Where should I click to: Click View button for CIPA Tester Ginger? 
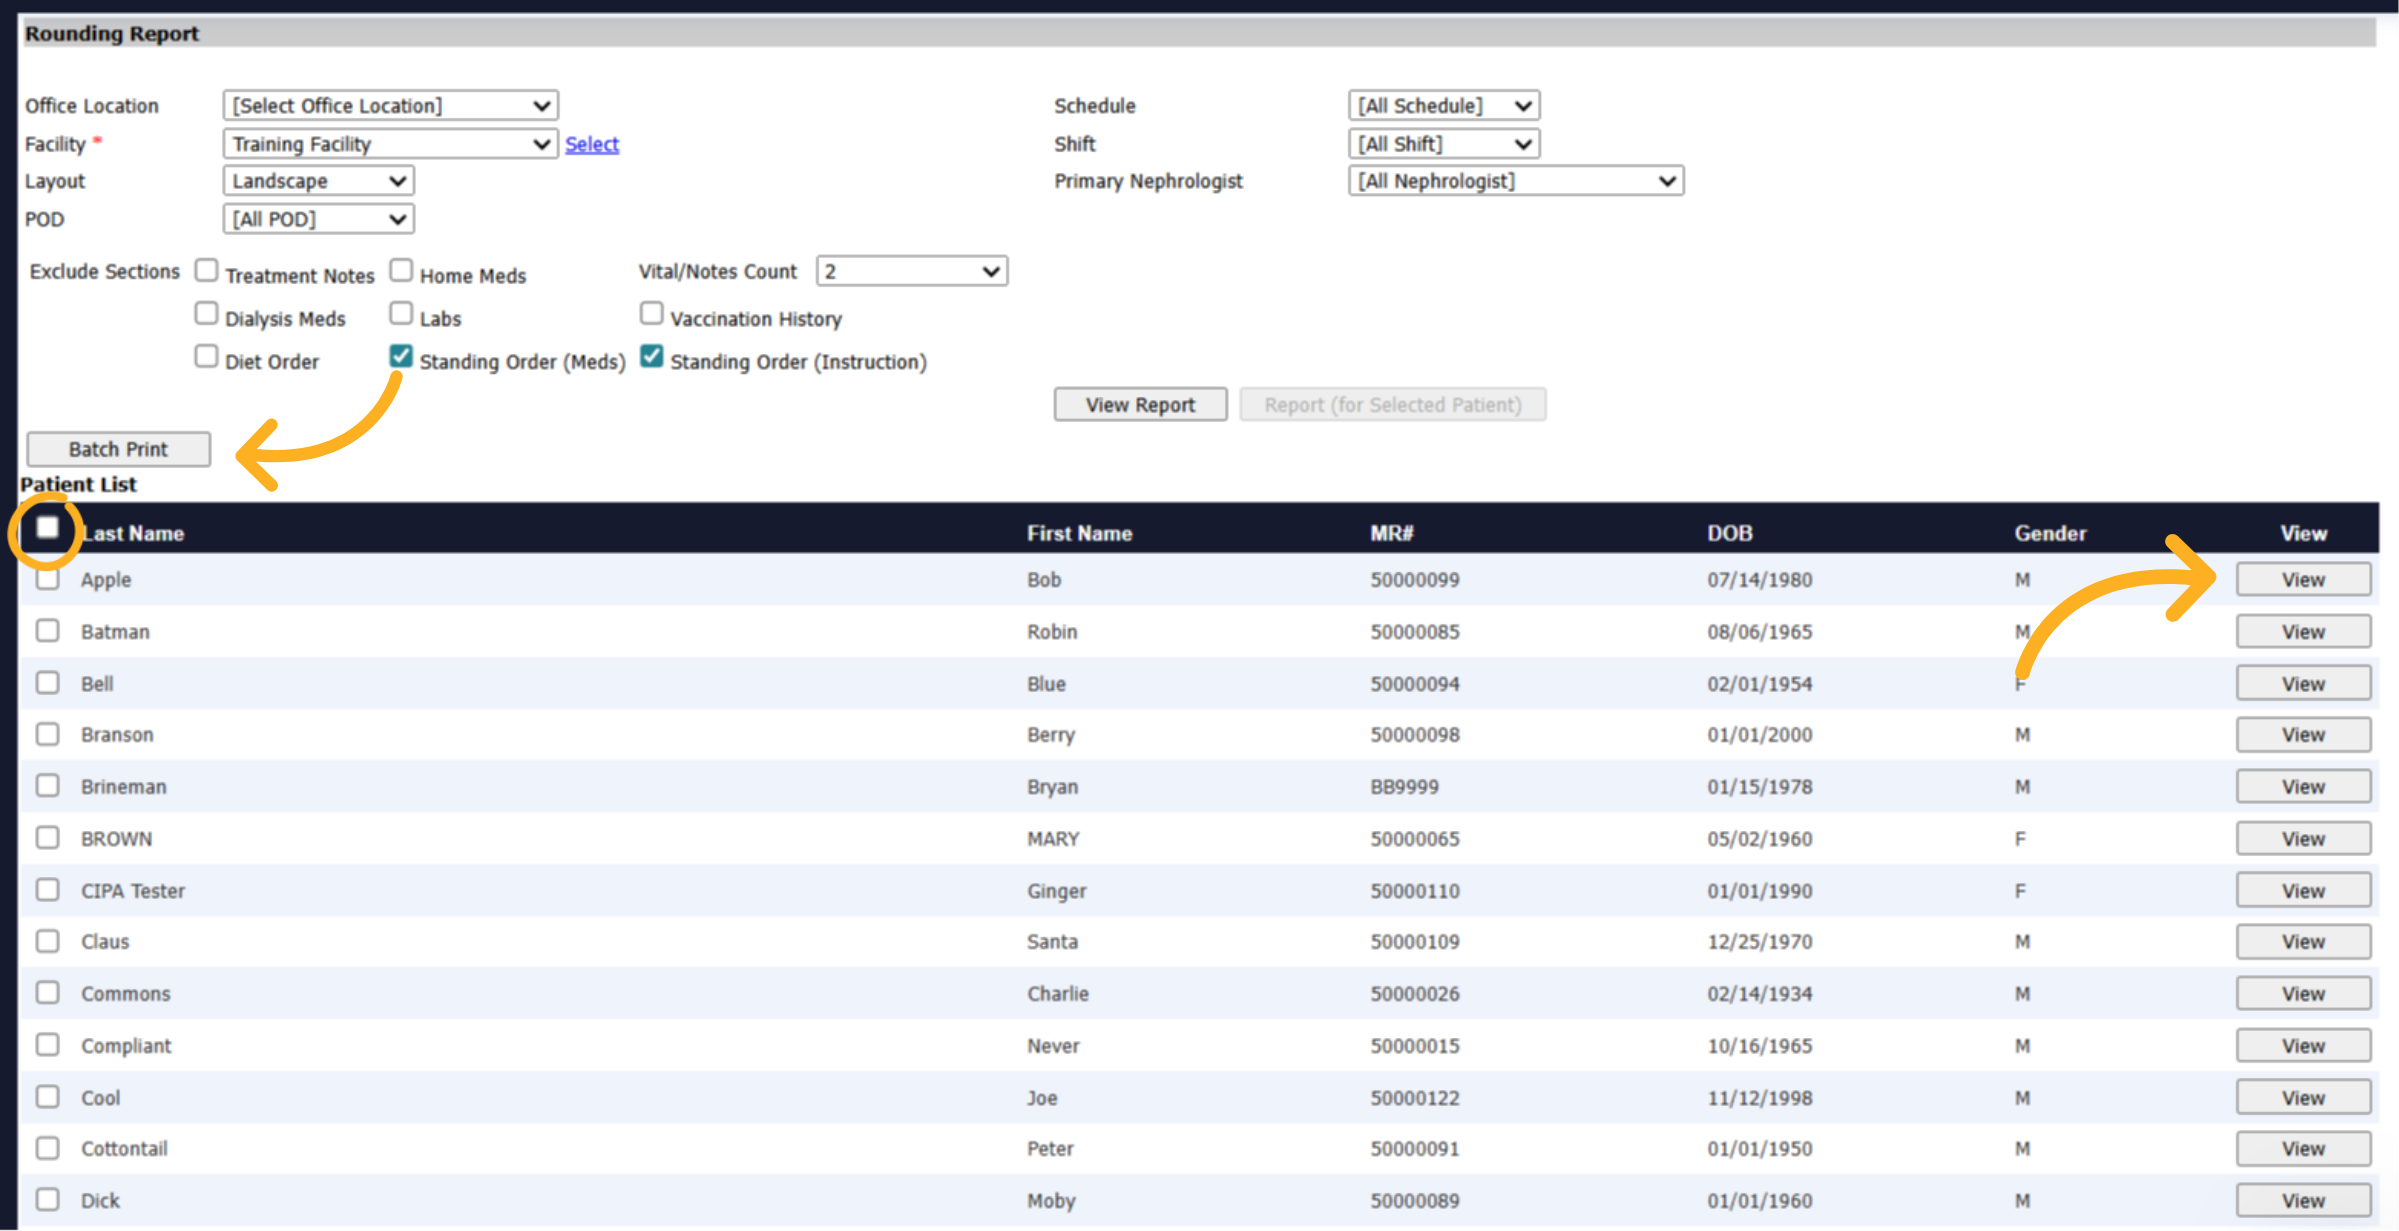tap(2303, 891)
